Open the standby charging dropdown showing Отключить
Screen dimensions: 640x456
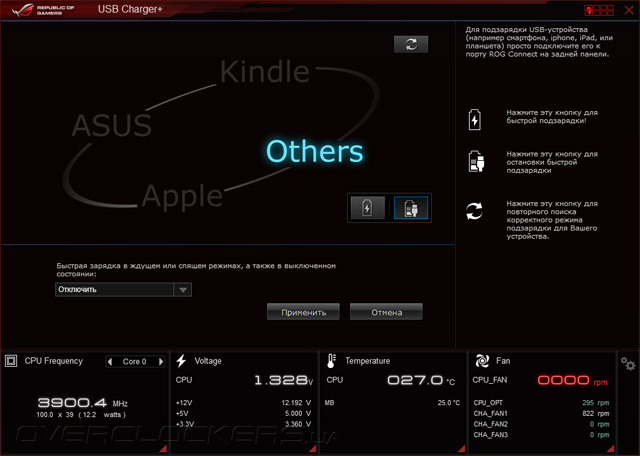[x=123, y=289]
